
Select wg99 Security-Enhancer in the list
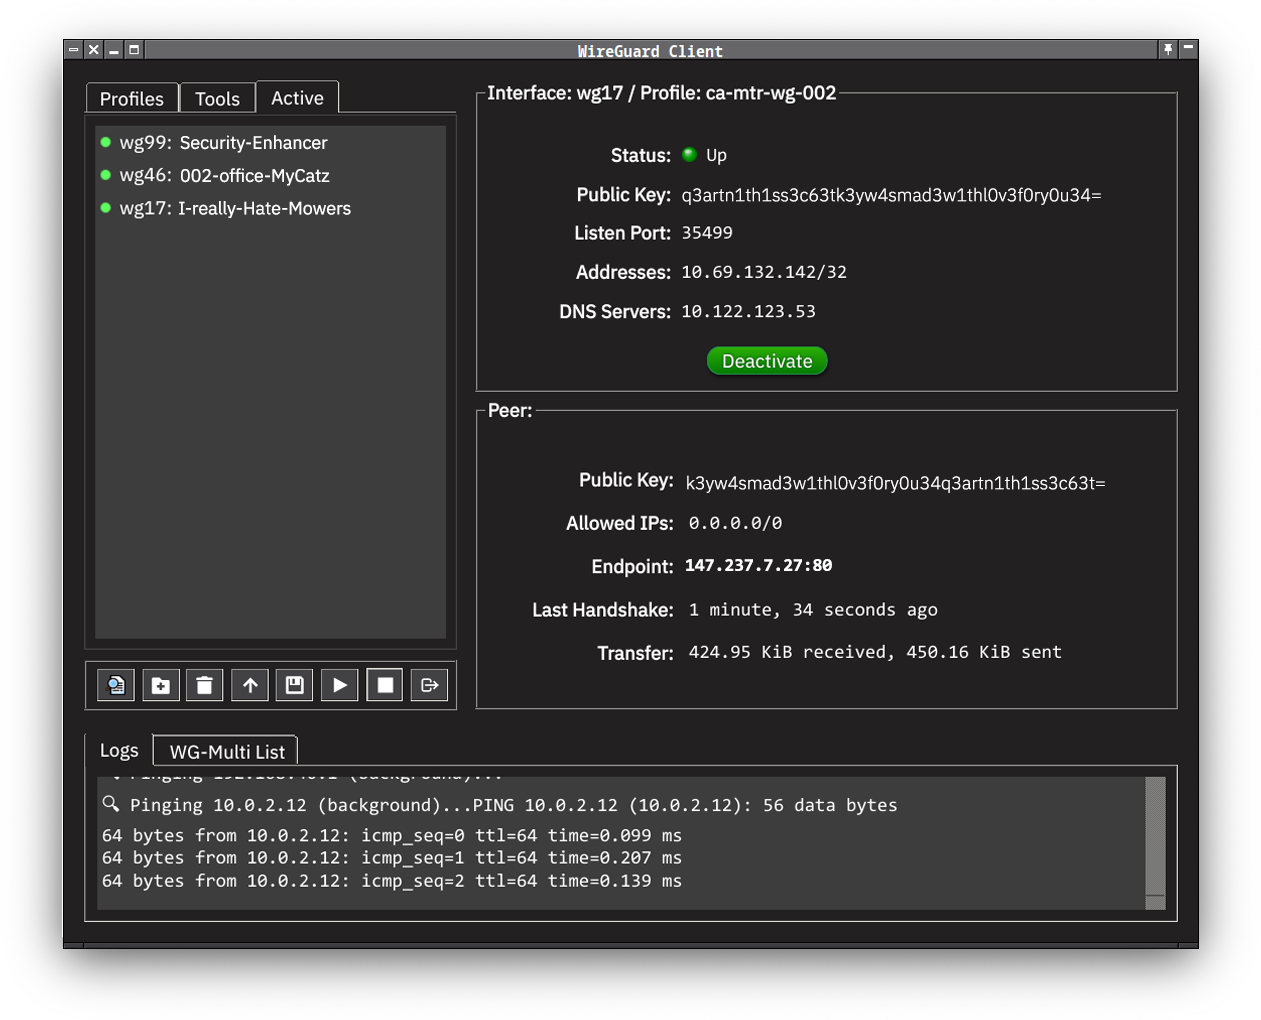[x=223, y=143]
